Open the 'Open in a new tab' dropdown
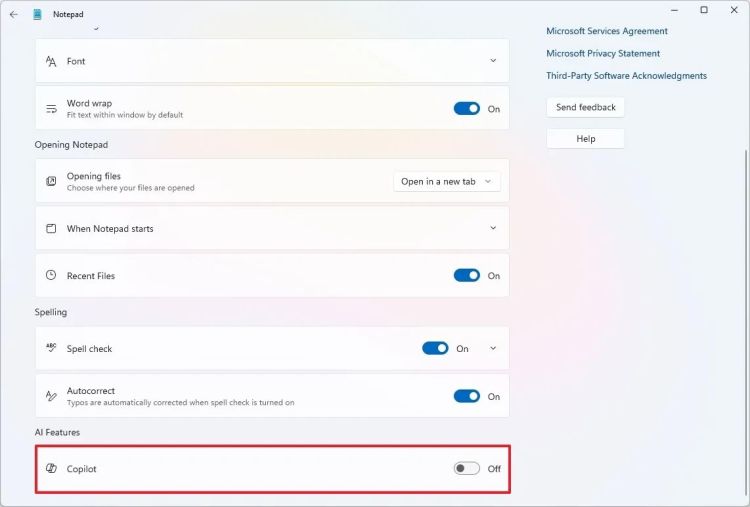 [x=446, y=182]
